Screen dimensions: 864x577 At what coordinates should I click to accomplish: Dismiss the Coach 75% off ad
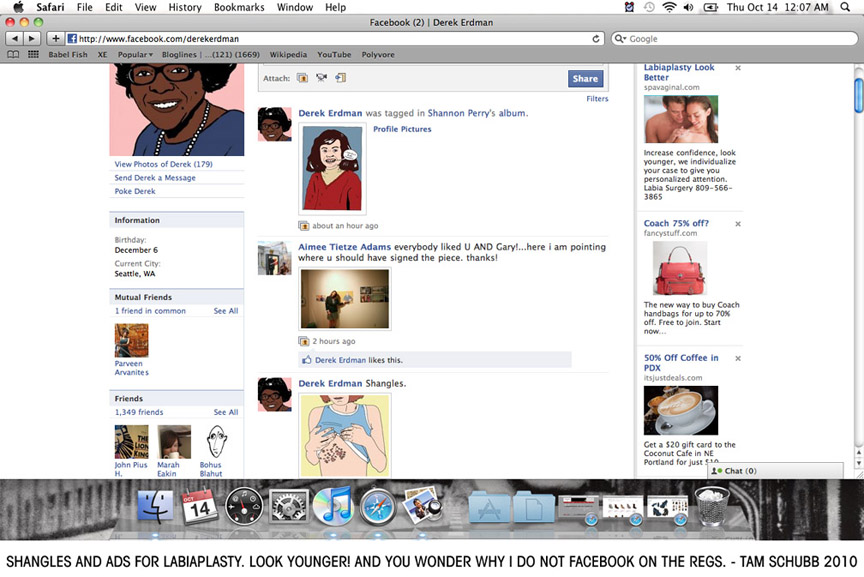[x=738, y=224]
